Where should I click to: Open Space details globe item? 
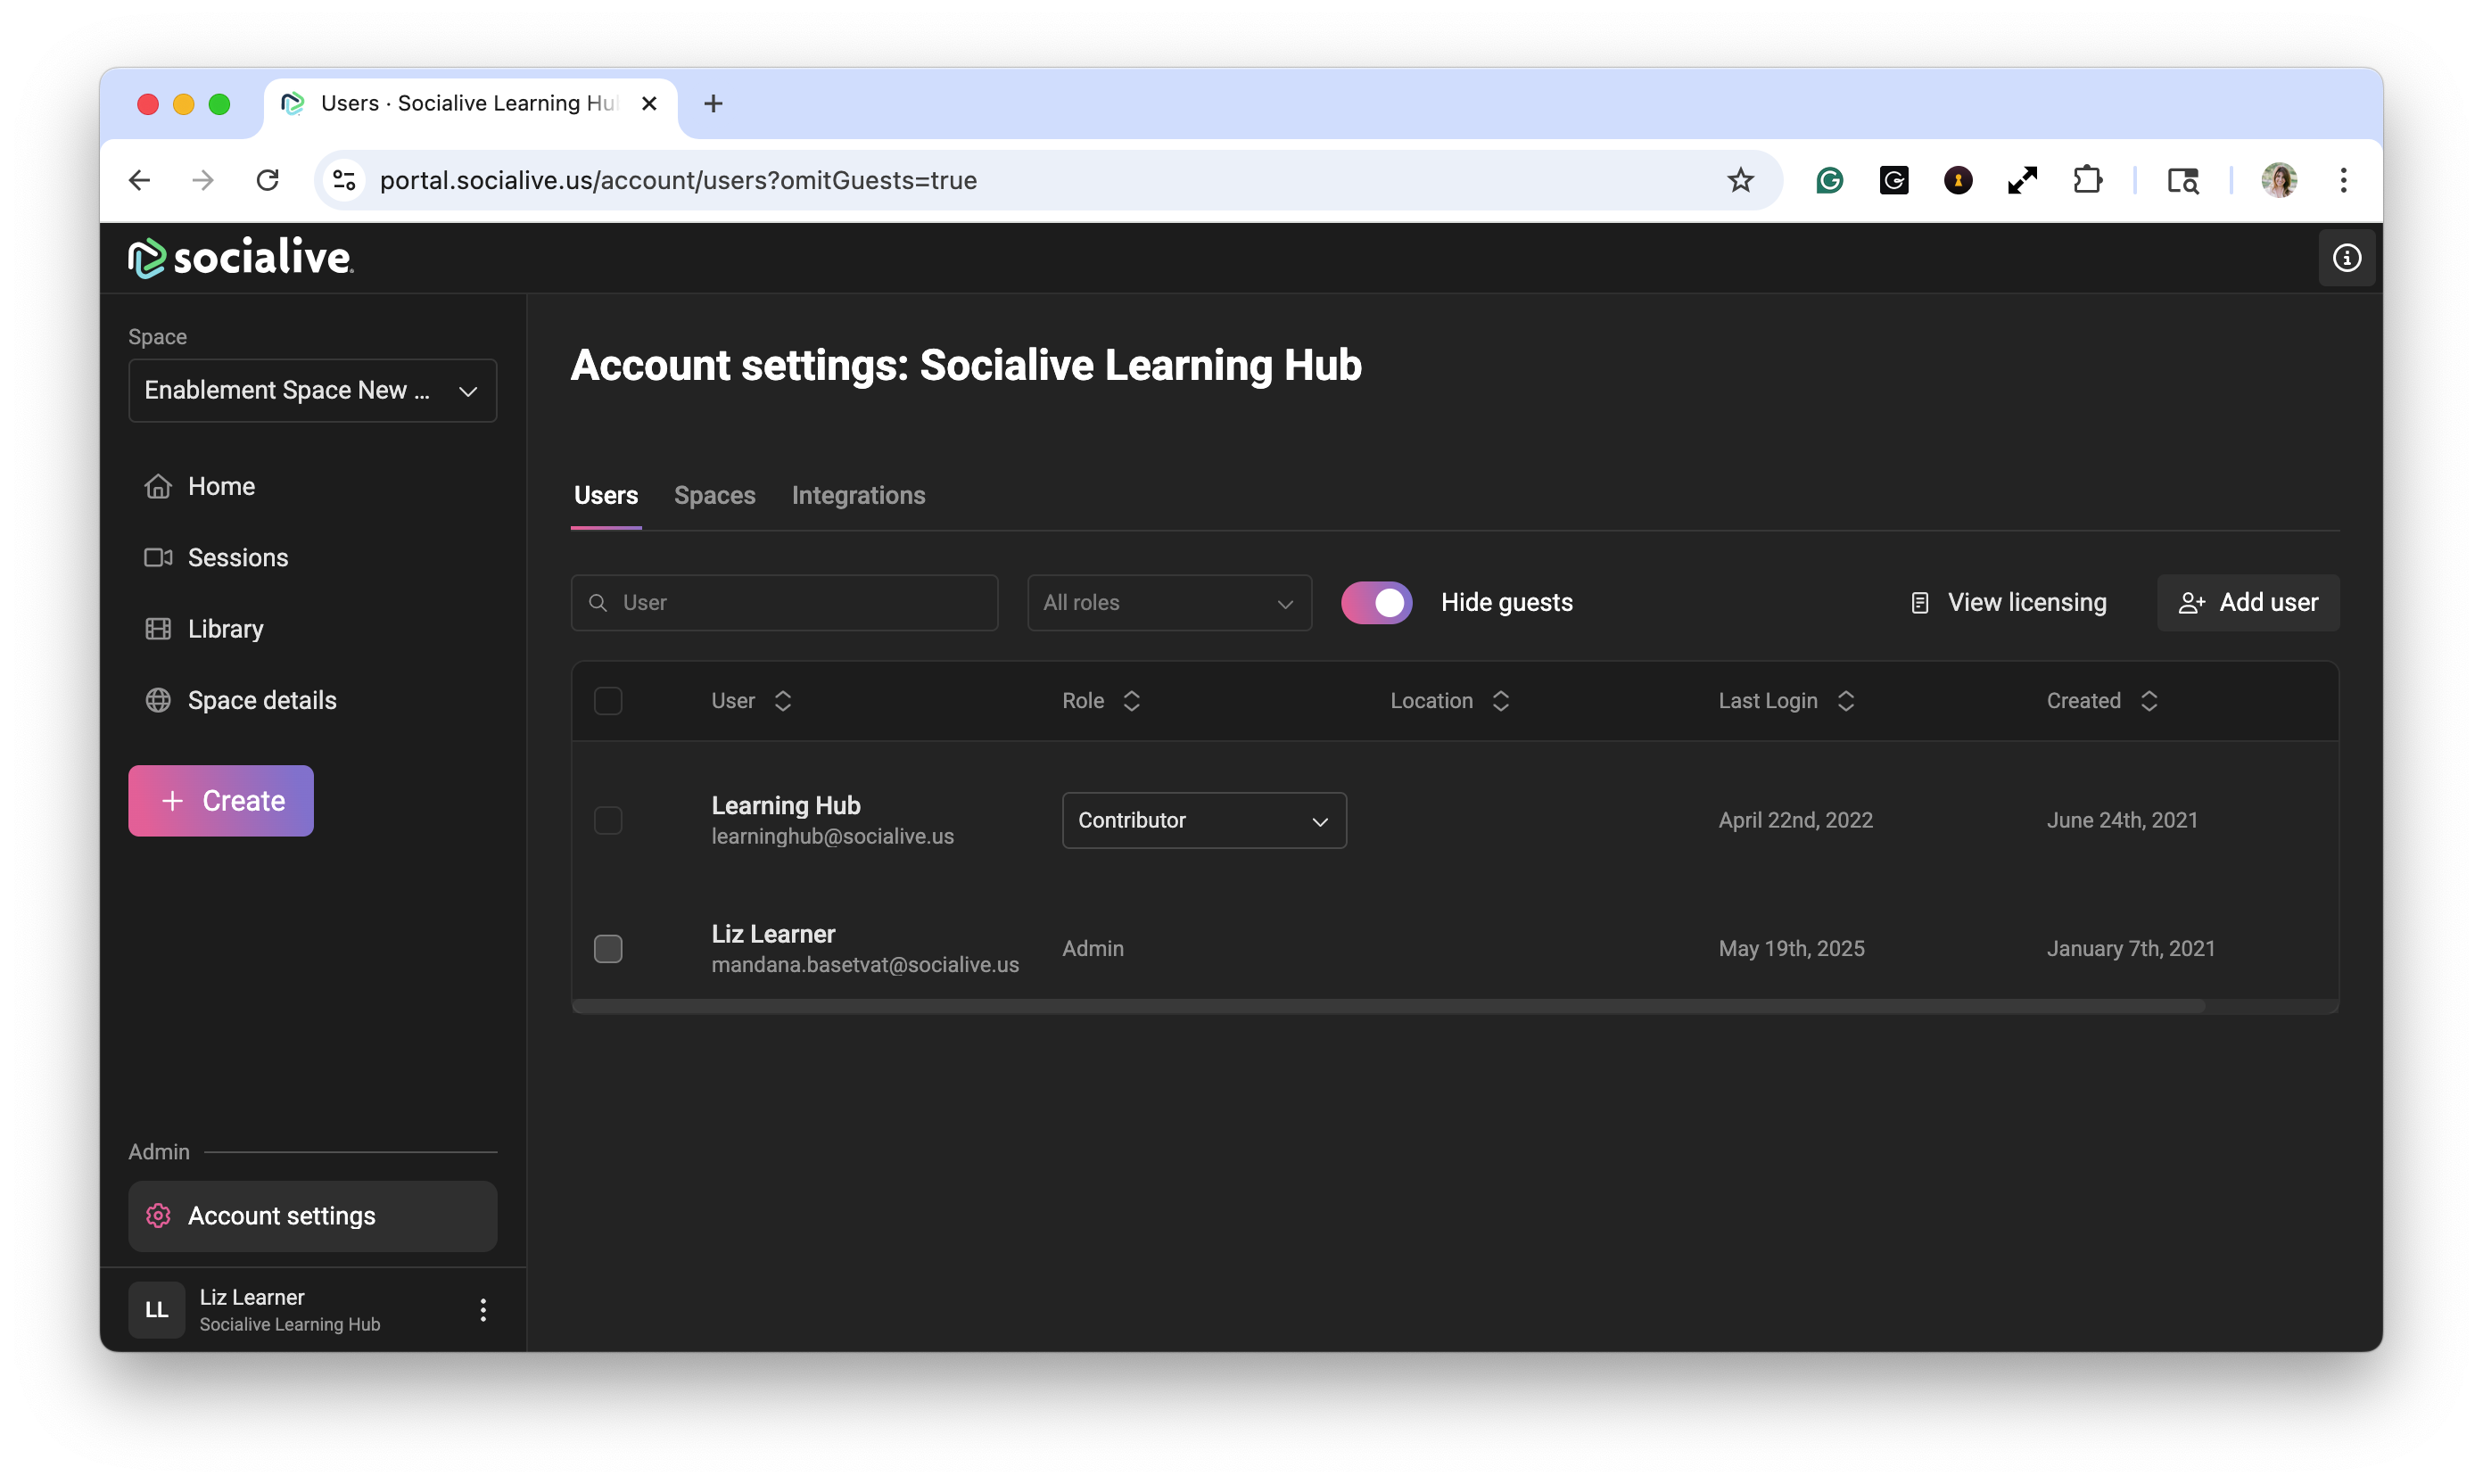coord(261,700)
